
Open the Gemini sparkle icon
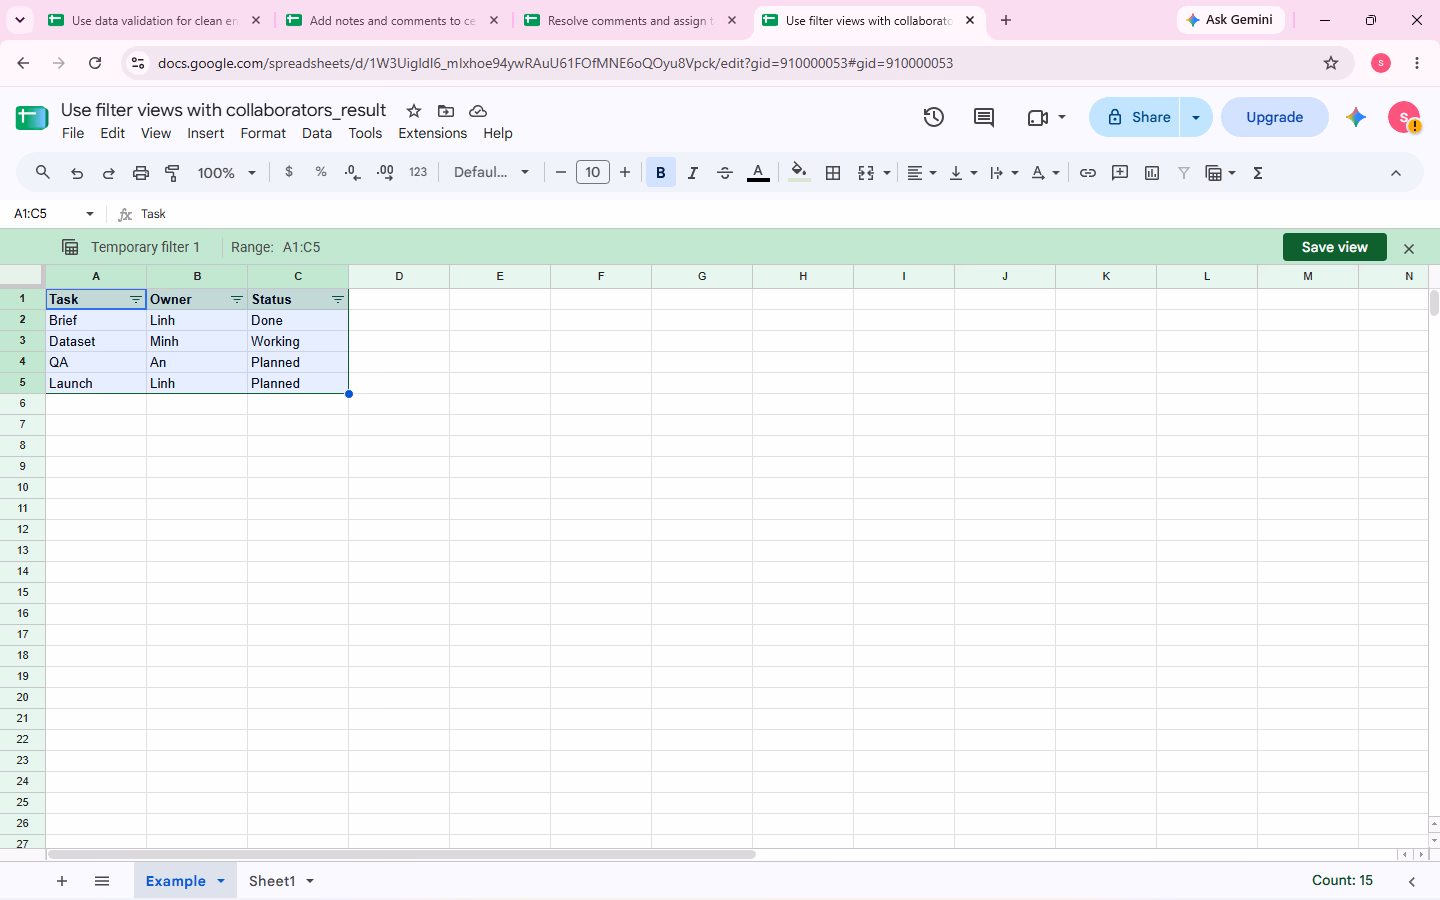1356,117
